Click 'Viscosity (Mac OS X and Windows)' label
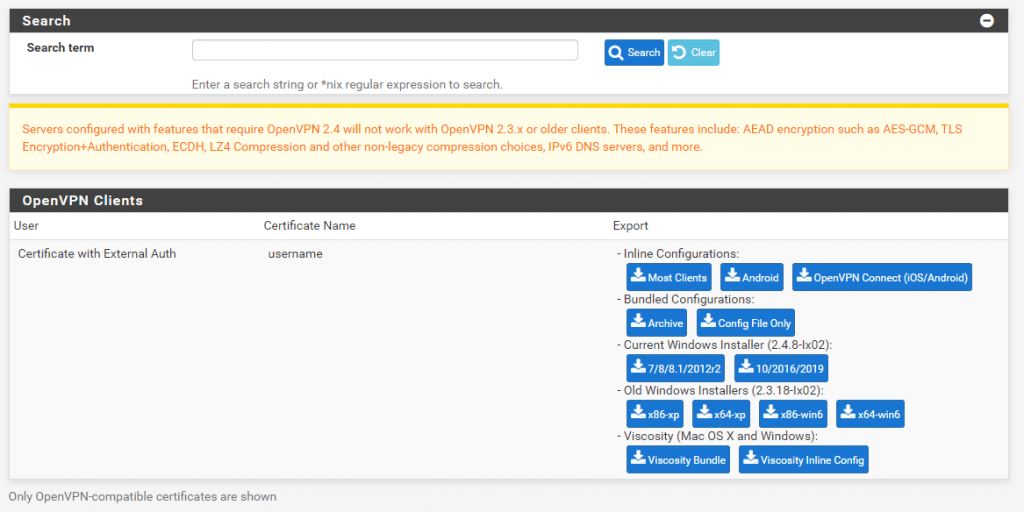The height and width of the screenshot is (512, 1024). coord(717,436)
